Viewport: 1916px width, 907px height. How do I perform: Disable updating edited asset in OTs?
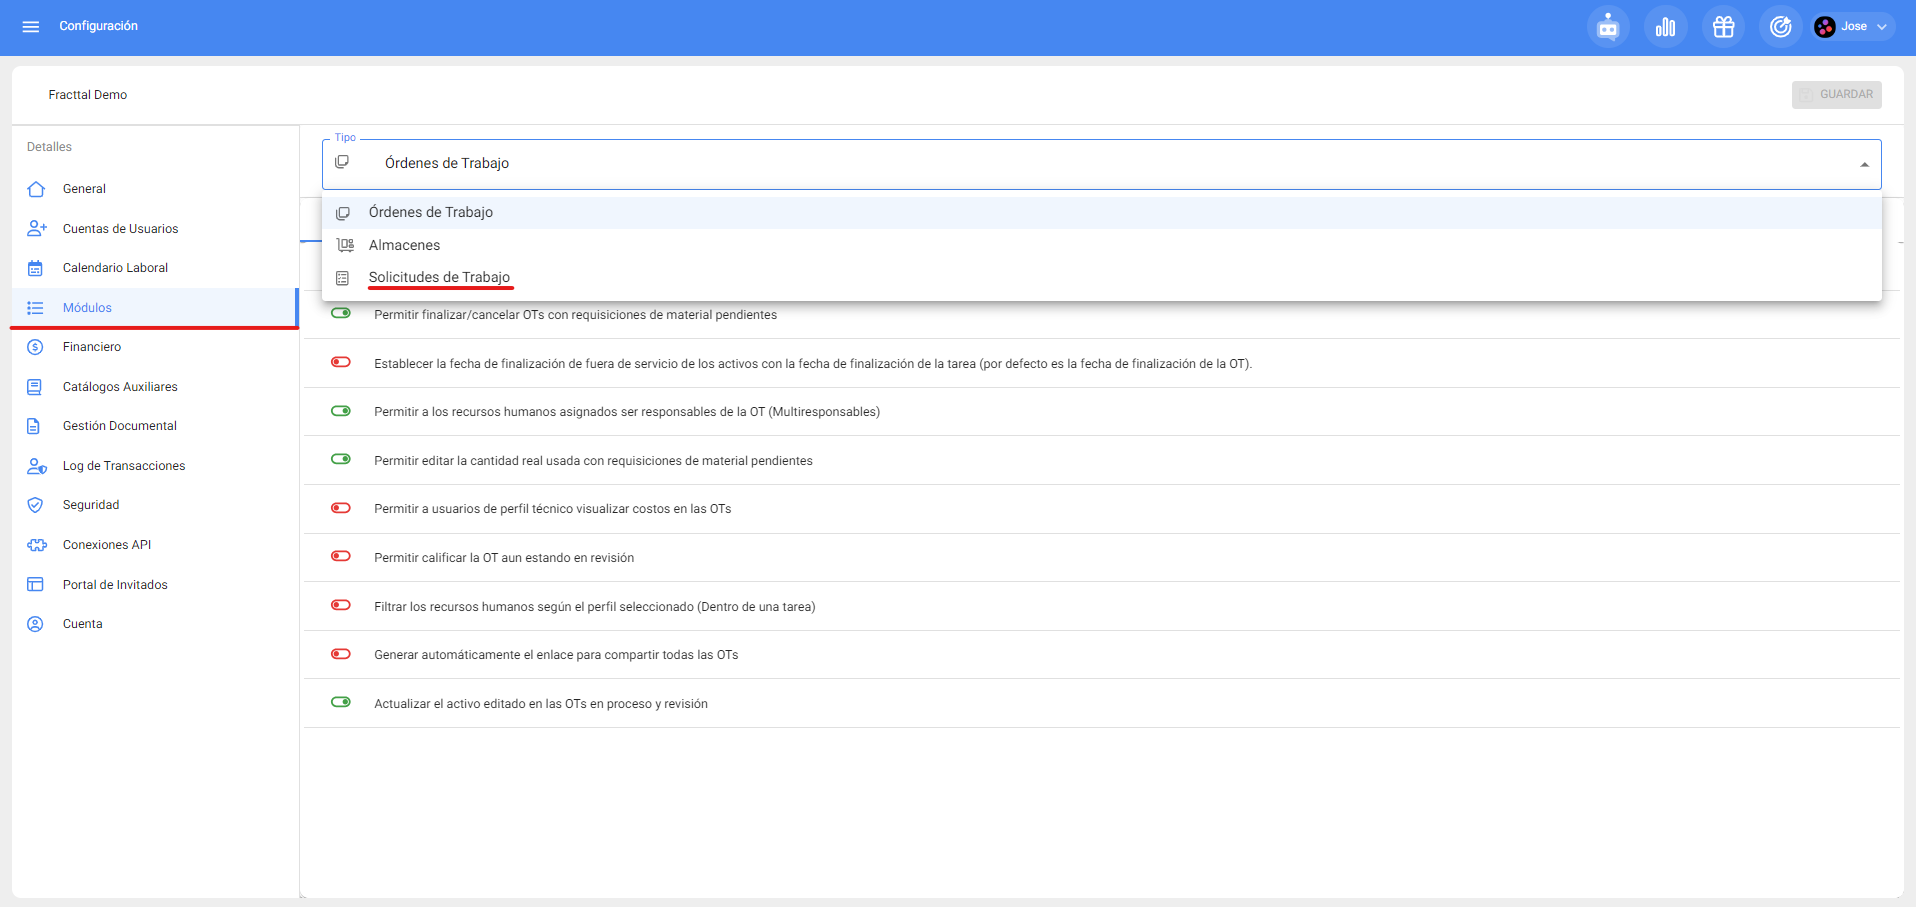click(341, 703)
